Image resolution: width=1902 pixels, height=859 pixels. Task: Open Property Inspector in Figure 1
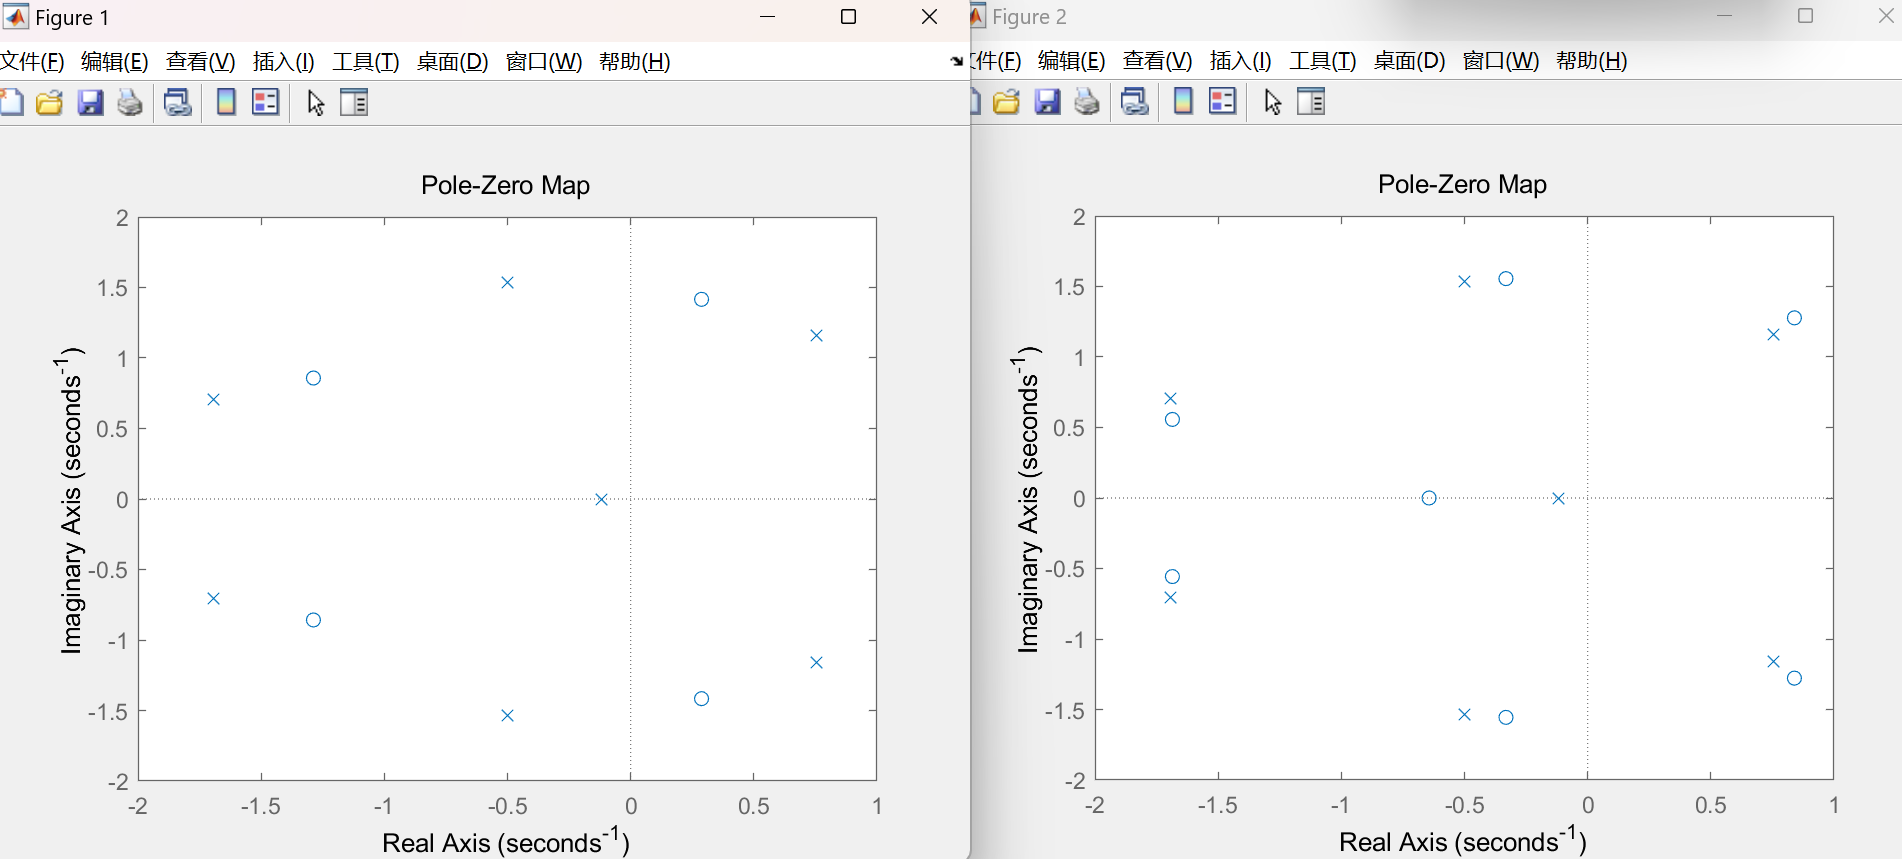coord(354,103)
